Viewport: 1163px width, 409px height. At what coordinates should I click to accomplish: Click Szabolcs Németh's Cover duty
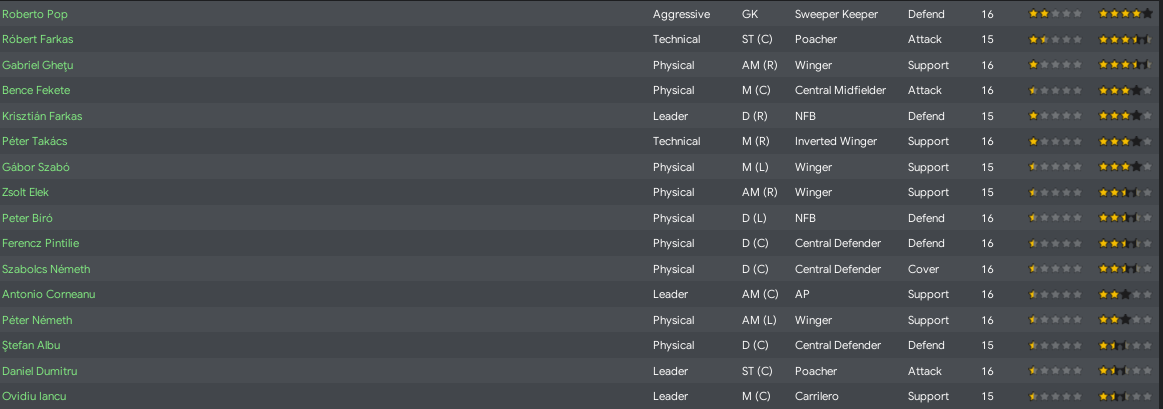pos(923,269)
